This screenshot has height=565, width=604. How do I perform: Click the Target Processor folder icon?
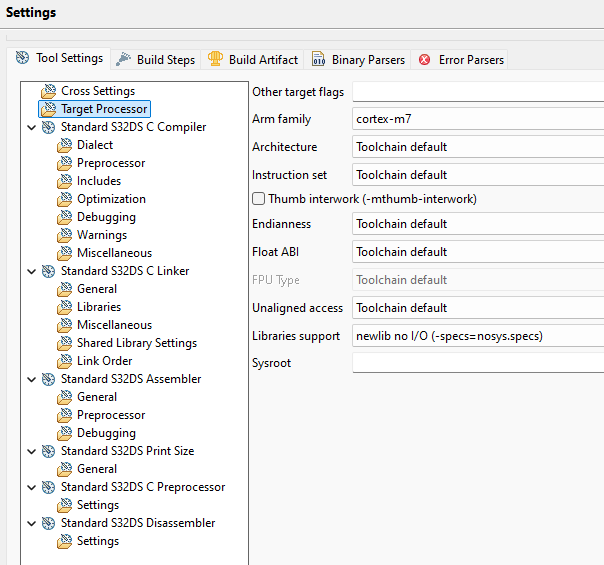click(x=49, y=109)
